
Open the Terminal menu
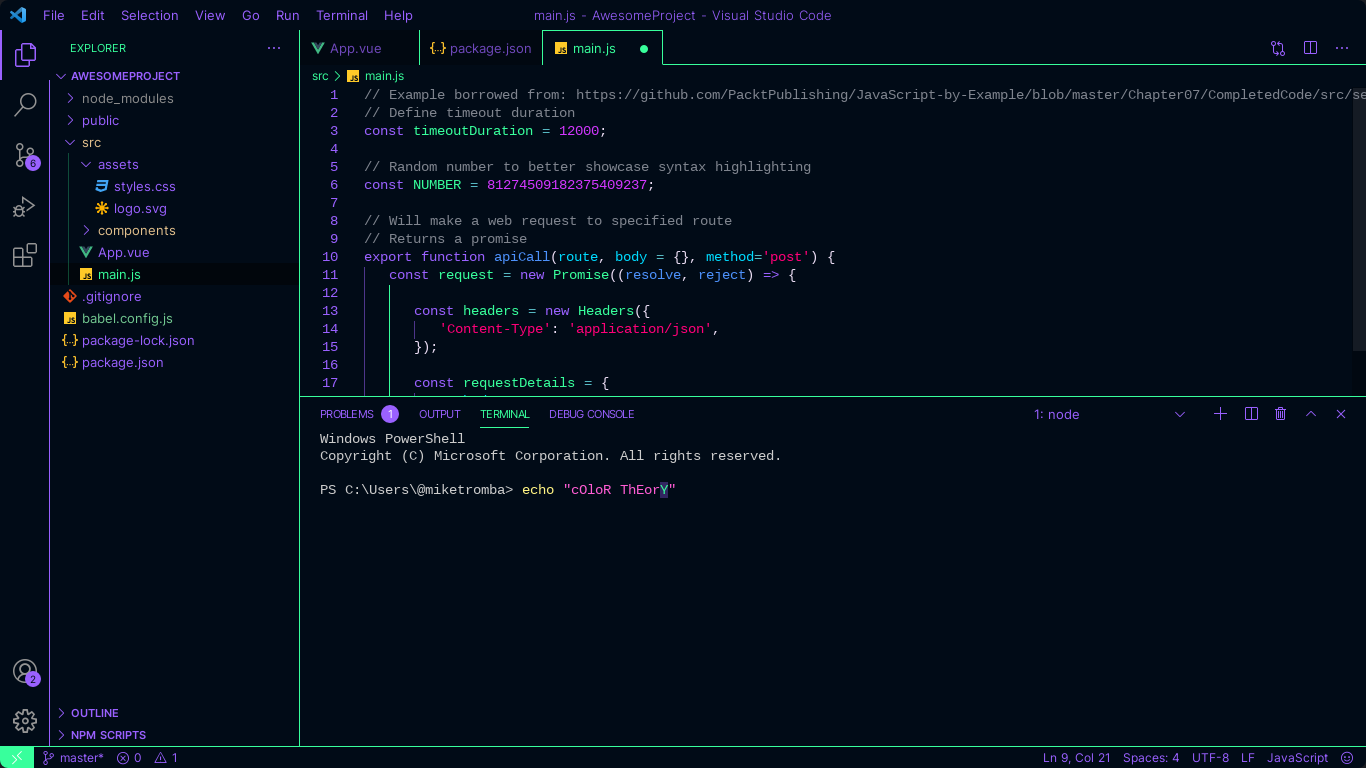tap(342, 15)
